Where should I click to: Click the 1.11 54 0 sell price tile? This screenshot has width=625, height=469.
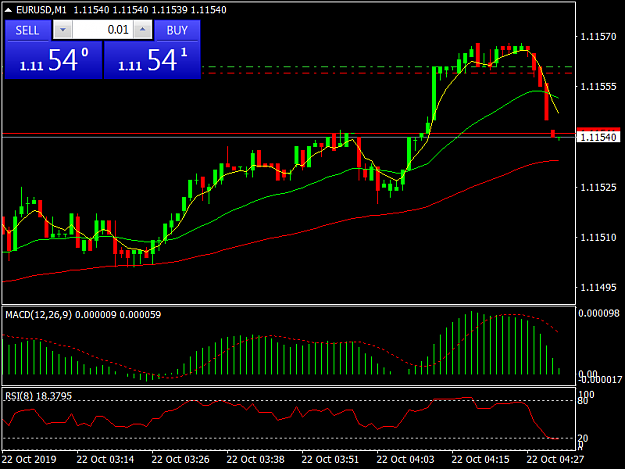(x=53, y=60)
